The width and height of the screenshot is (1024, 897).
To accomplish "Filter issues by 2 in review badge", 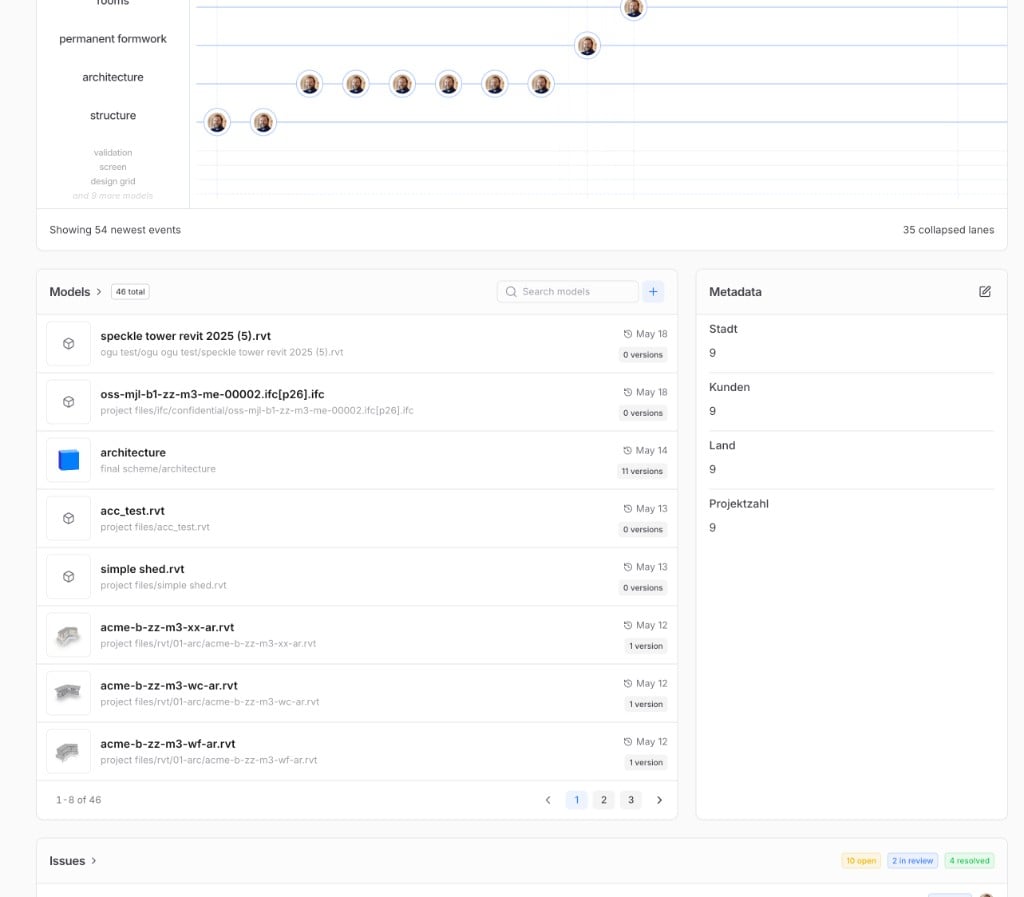I will (x=912, y=860).
